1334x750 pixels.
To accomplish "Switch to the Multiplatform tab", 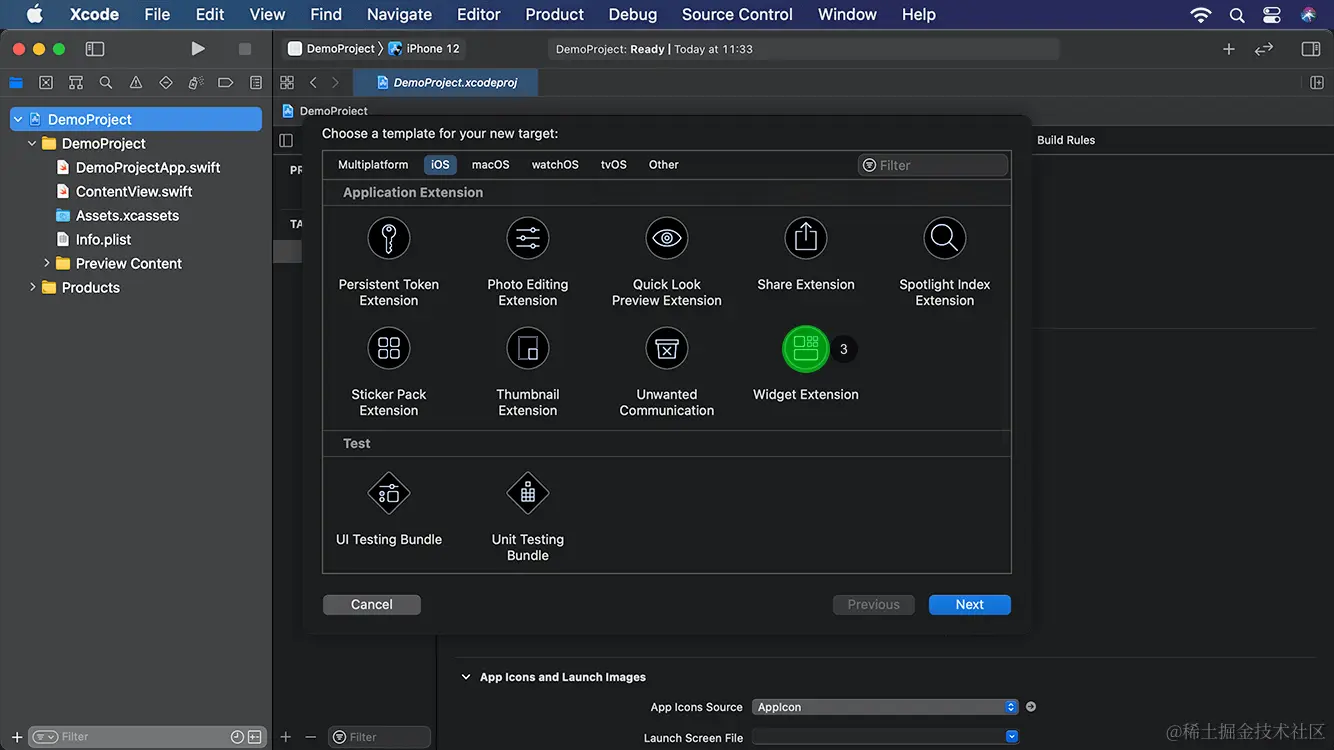I will click(x=373, y=164).
